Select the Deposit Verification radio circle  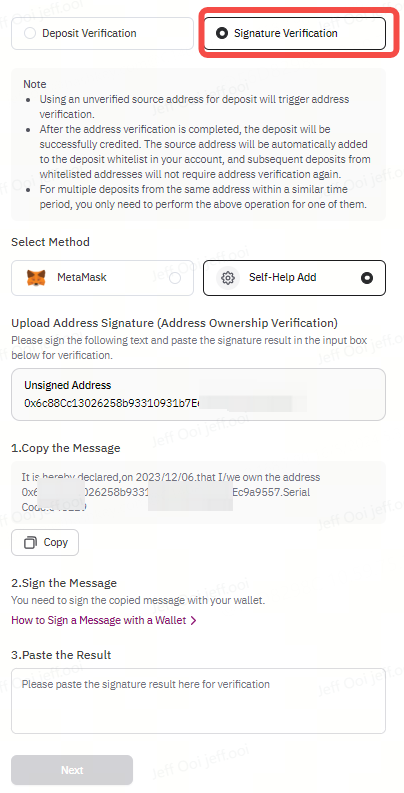30,33
